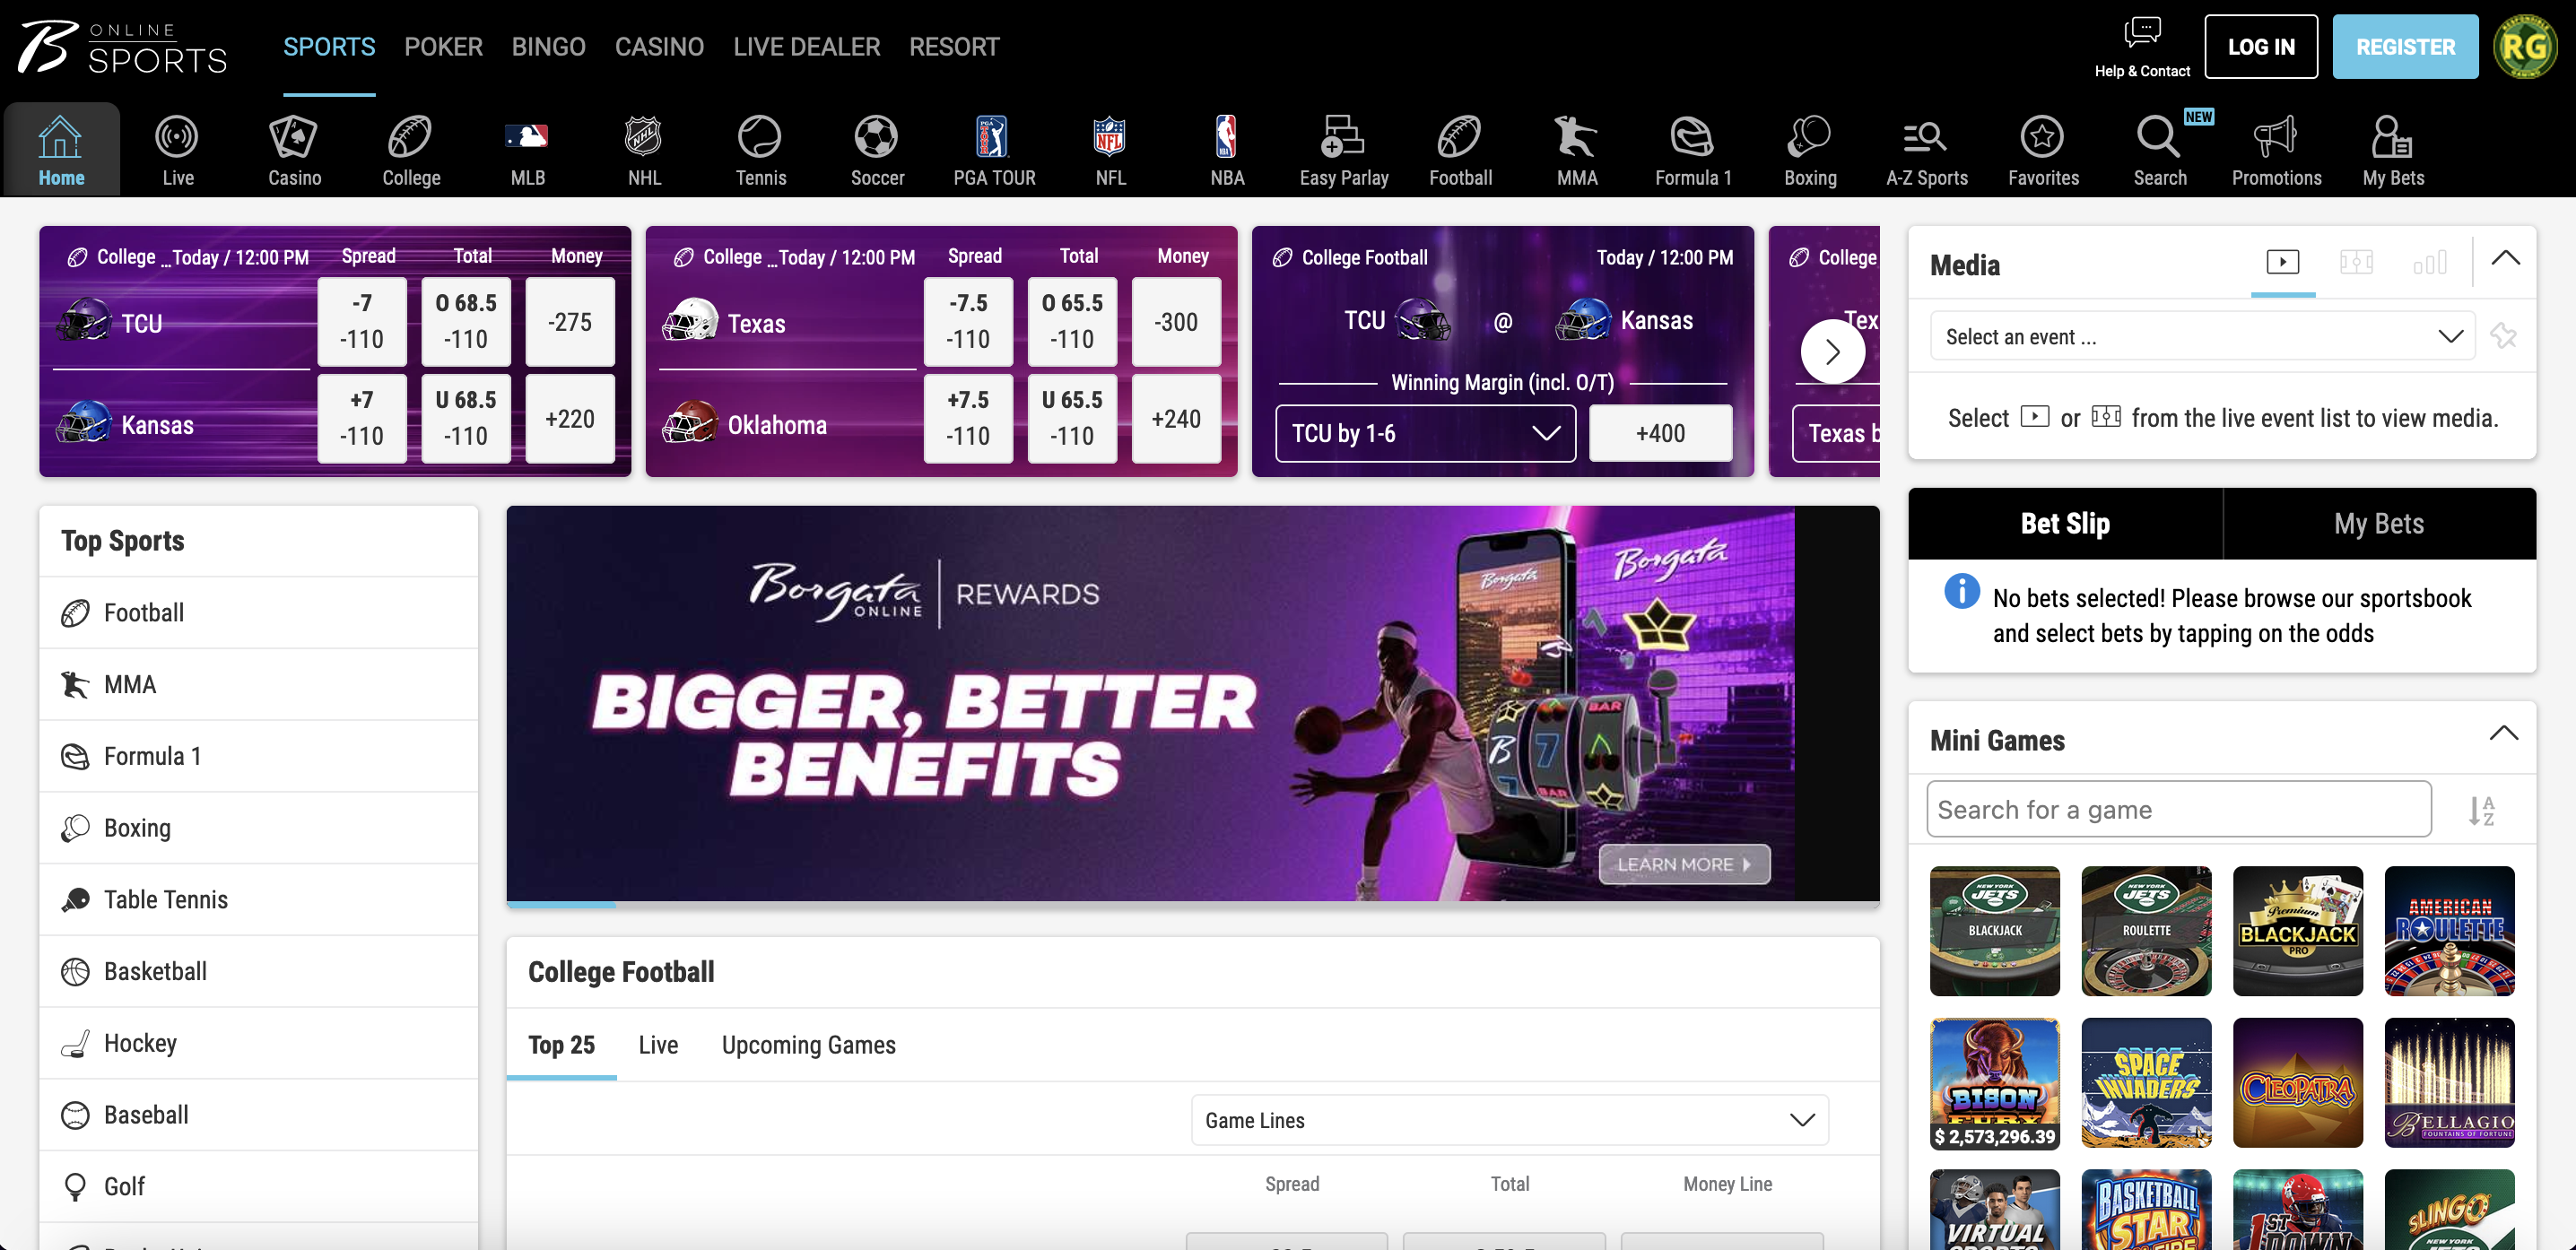Switch to the BINGO section

tap(548, 47)
